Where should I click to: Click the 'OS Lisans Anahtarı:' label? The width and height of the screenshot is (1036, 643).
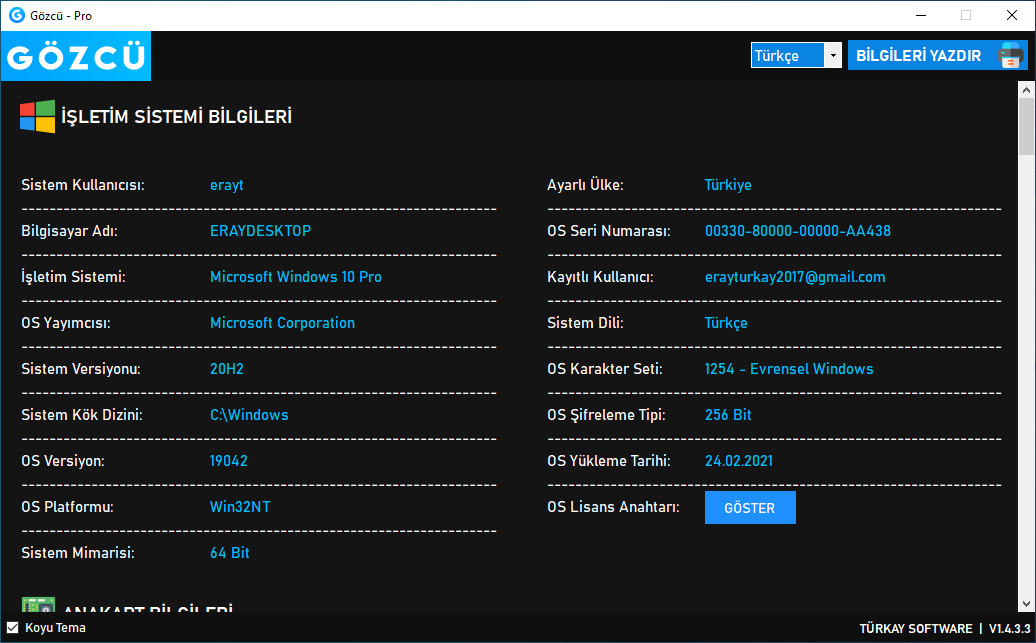click(x=613, y=507)
